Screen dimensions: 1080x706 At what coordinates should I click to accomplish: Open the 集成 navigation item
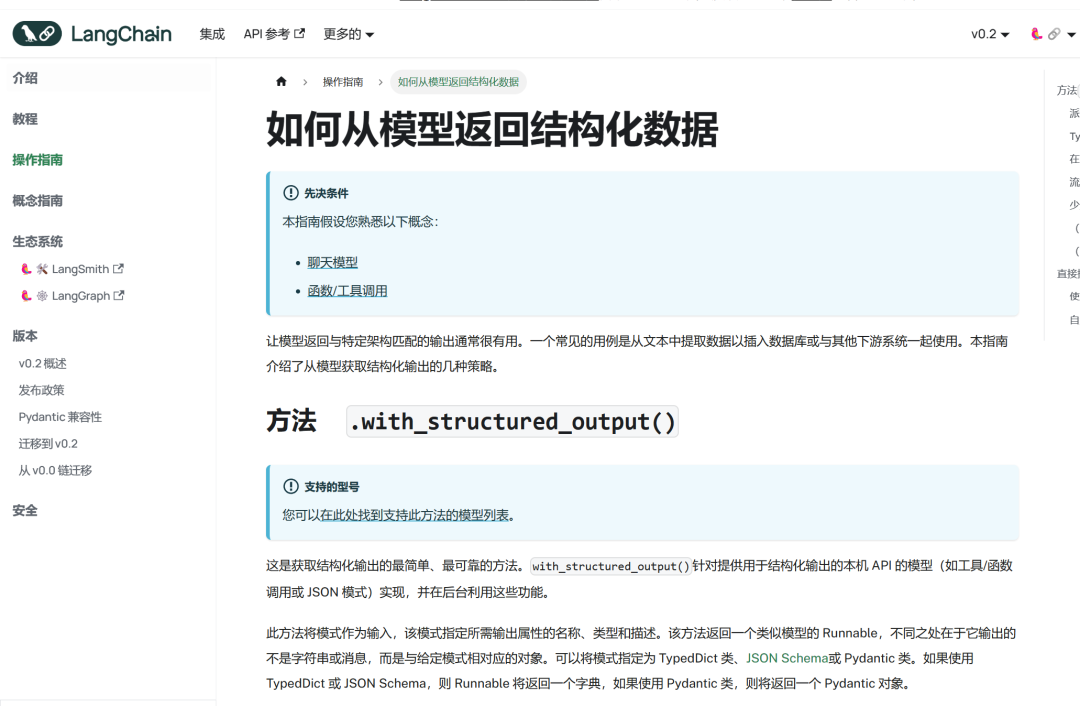[212, 34]
